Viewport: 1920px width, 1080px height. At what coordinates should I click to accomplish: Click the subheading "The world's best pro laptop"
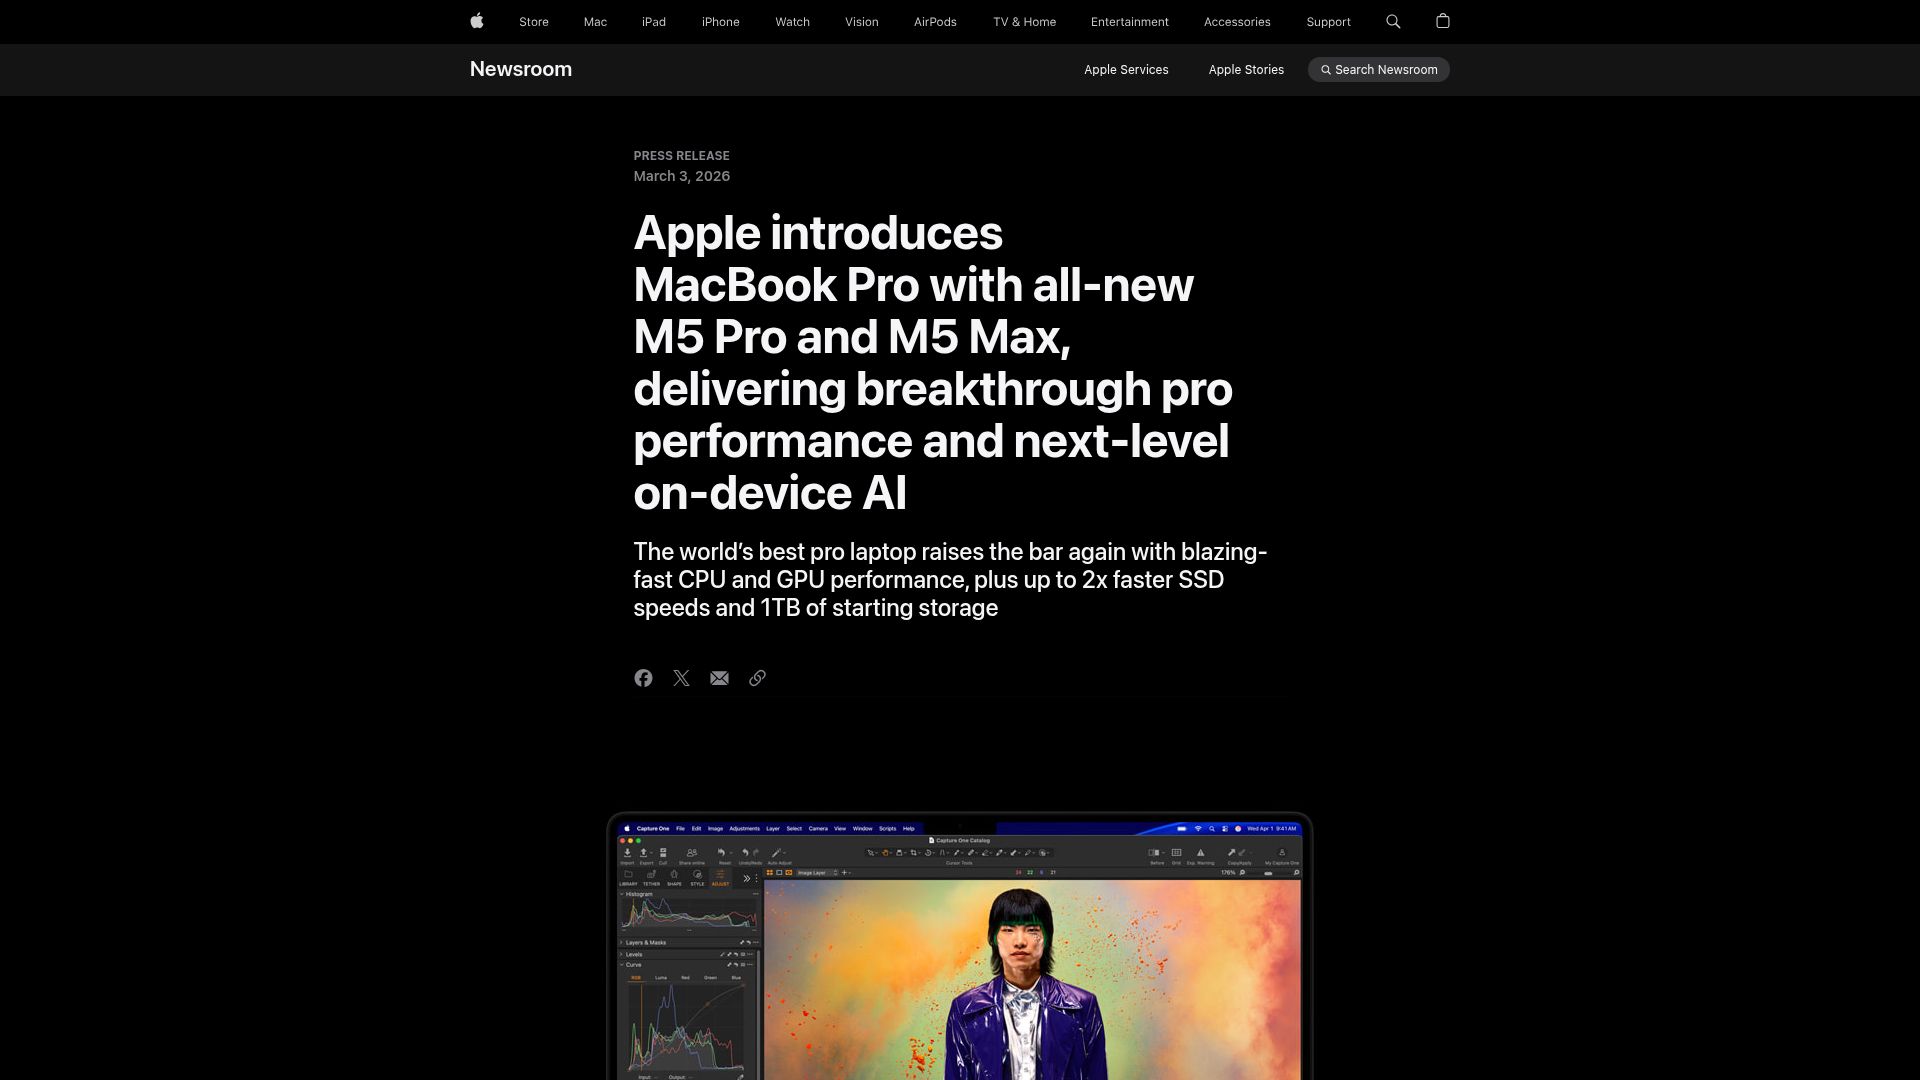pyautogui.click(x=950, y=580)
